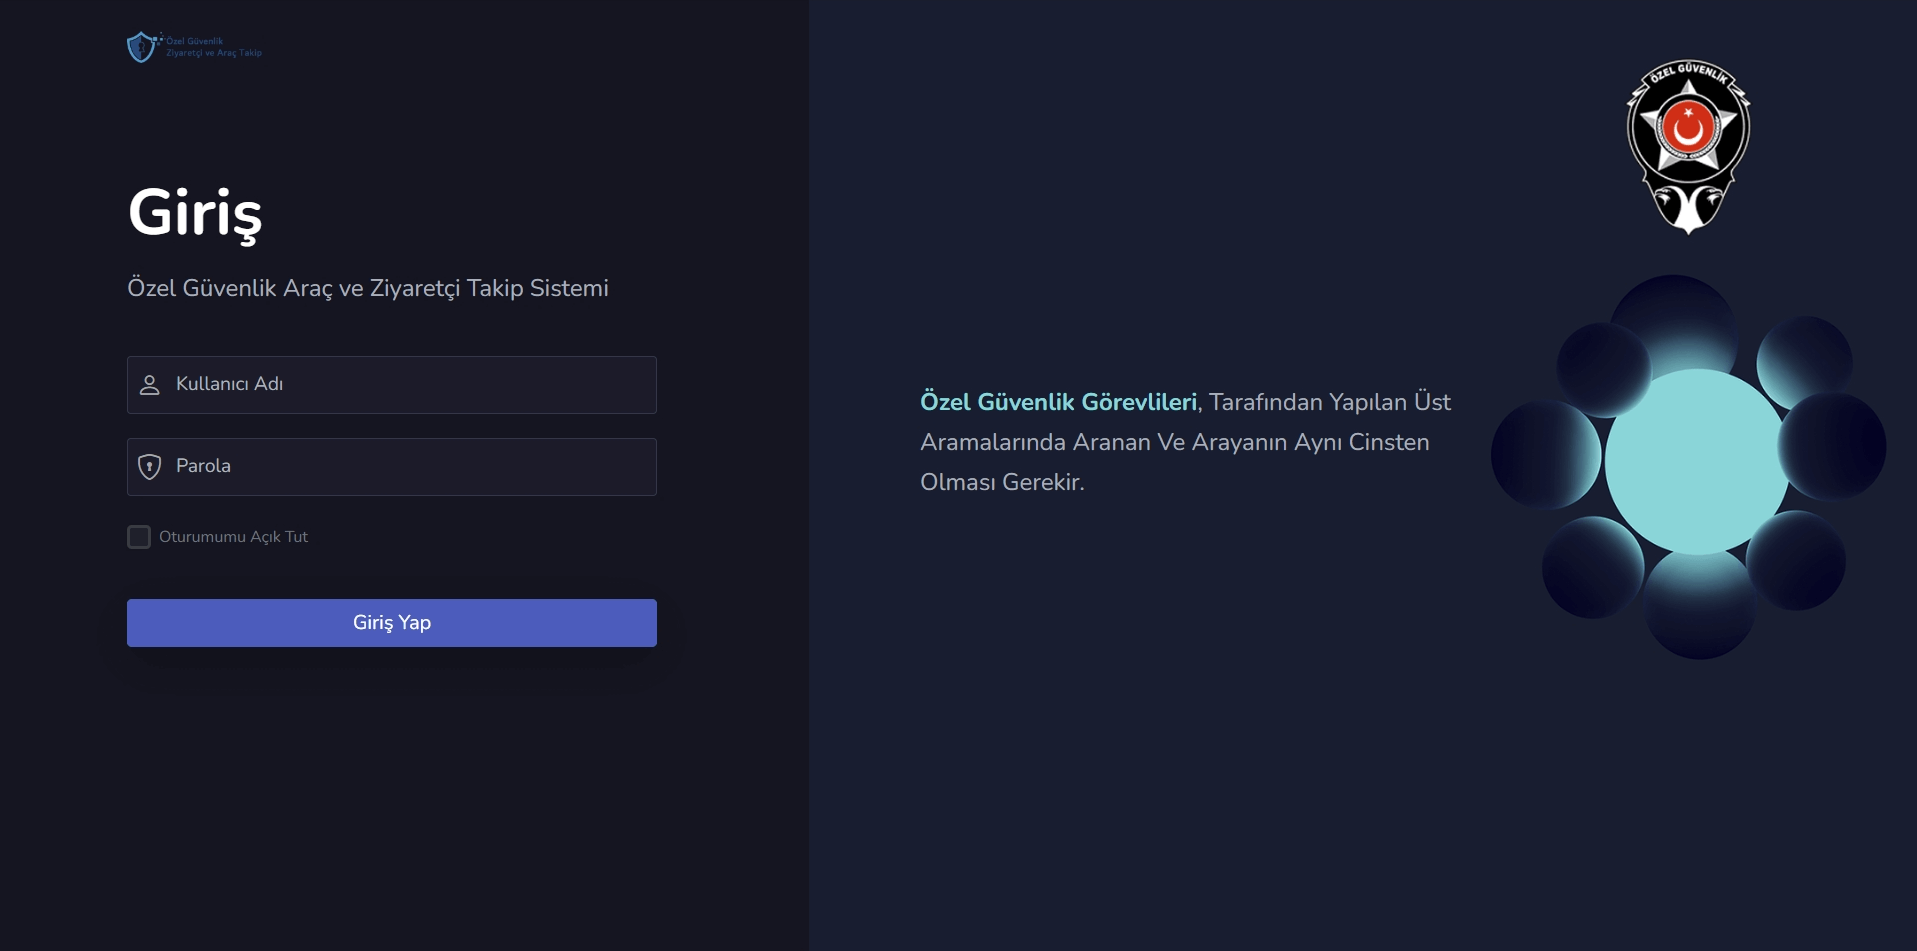The image size is (1917, 951).
Task: Click the shield lock icon in the Parola field
Action: pos(150,467)
